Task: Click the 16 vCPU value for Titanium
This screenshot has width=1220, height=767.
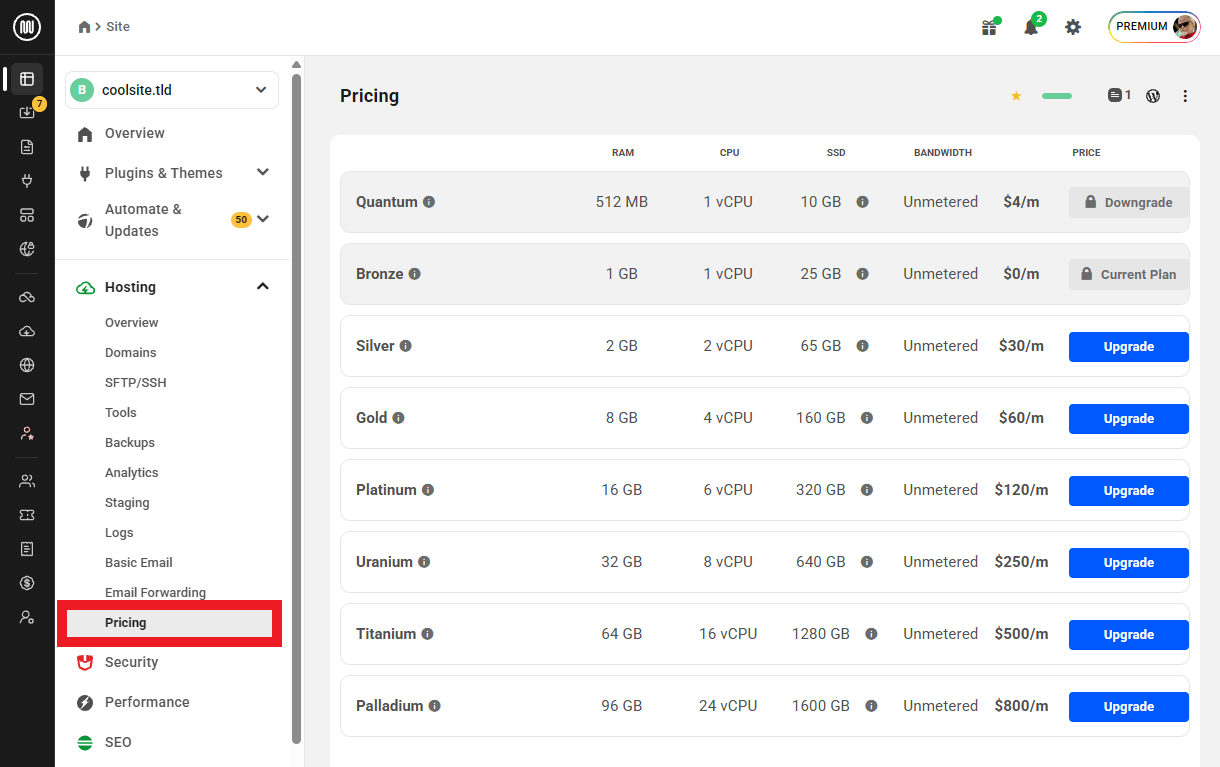Action: (728, 634)
